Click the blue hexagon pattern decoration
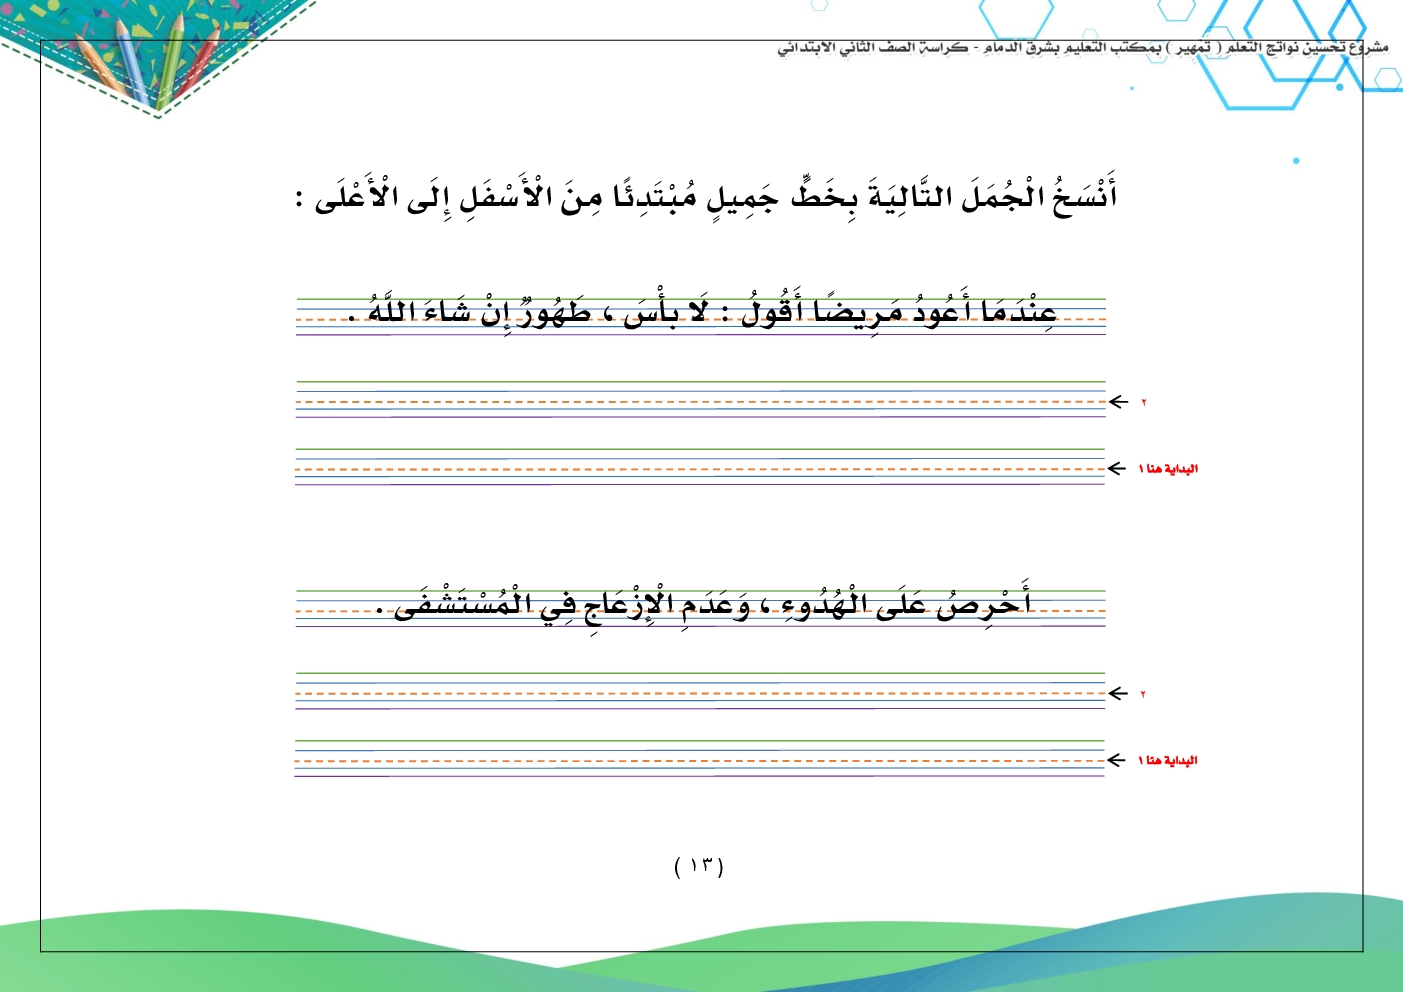 coord(1290,50)
